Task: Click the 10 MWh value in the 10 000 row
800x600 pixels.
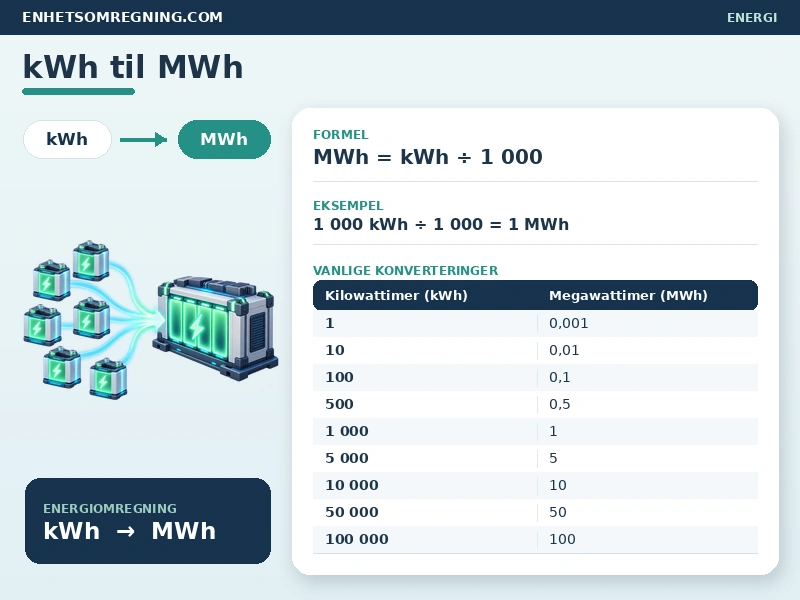Action: [648, 486]
